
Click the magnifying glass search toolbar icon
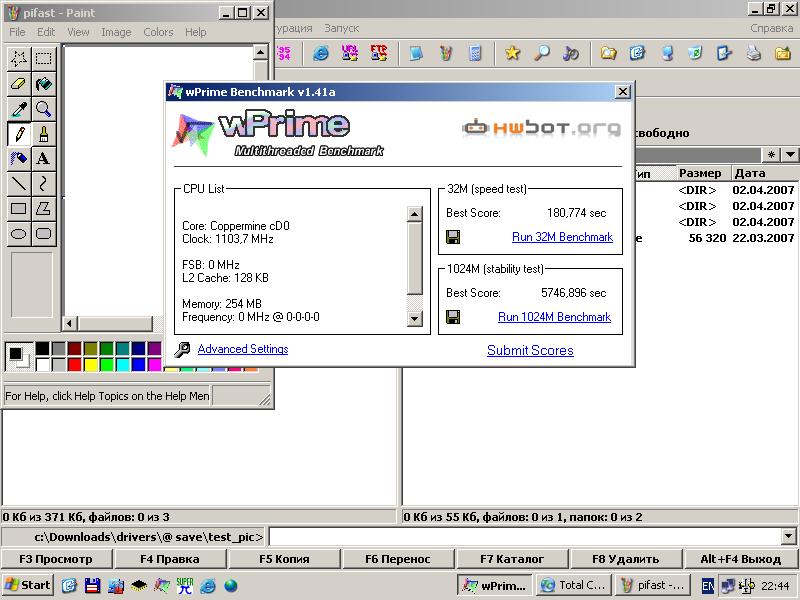[542, 53]
